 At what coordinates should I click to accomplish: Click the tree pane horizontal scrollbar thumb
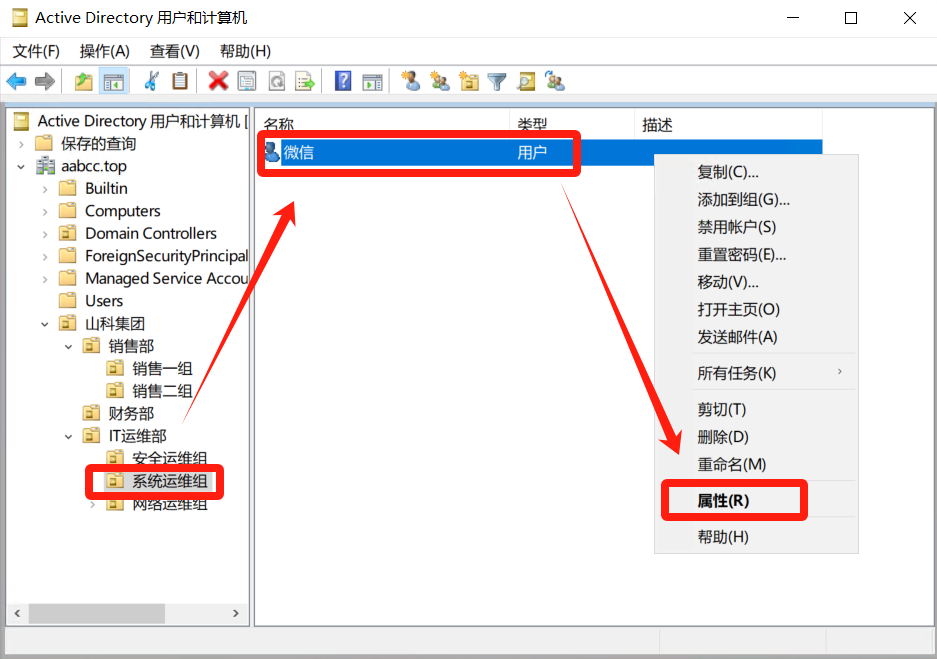(96, 613)
